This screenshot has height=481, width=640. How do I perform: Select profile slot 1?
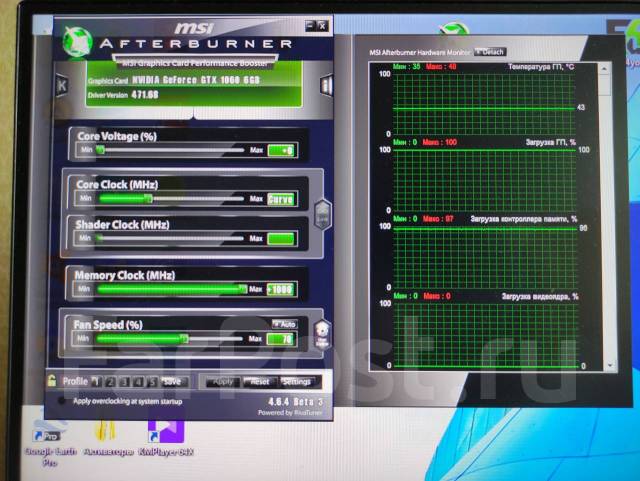(98, 381)
